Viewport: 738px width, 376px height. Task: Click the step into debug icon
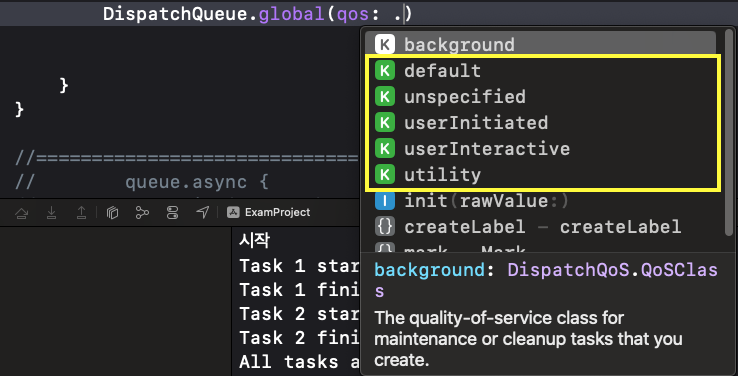click(51, 213)
